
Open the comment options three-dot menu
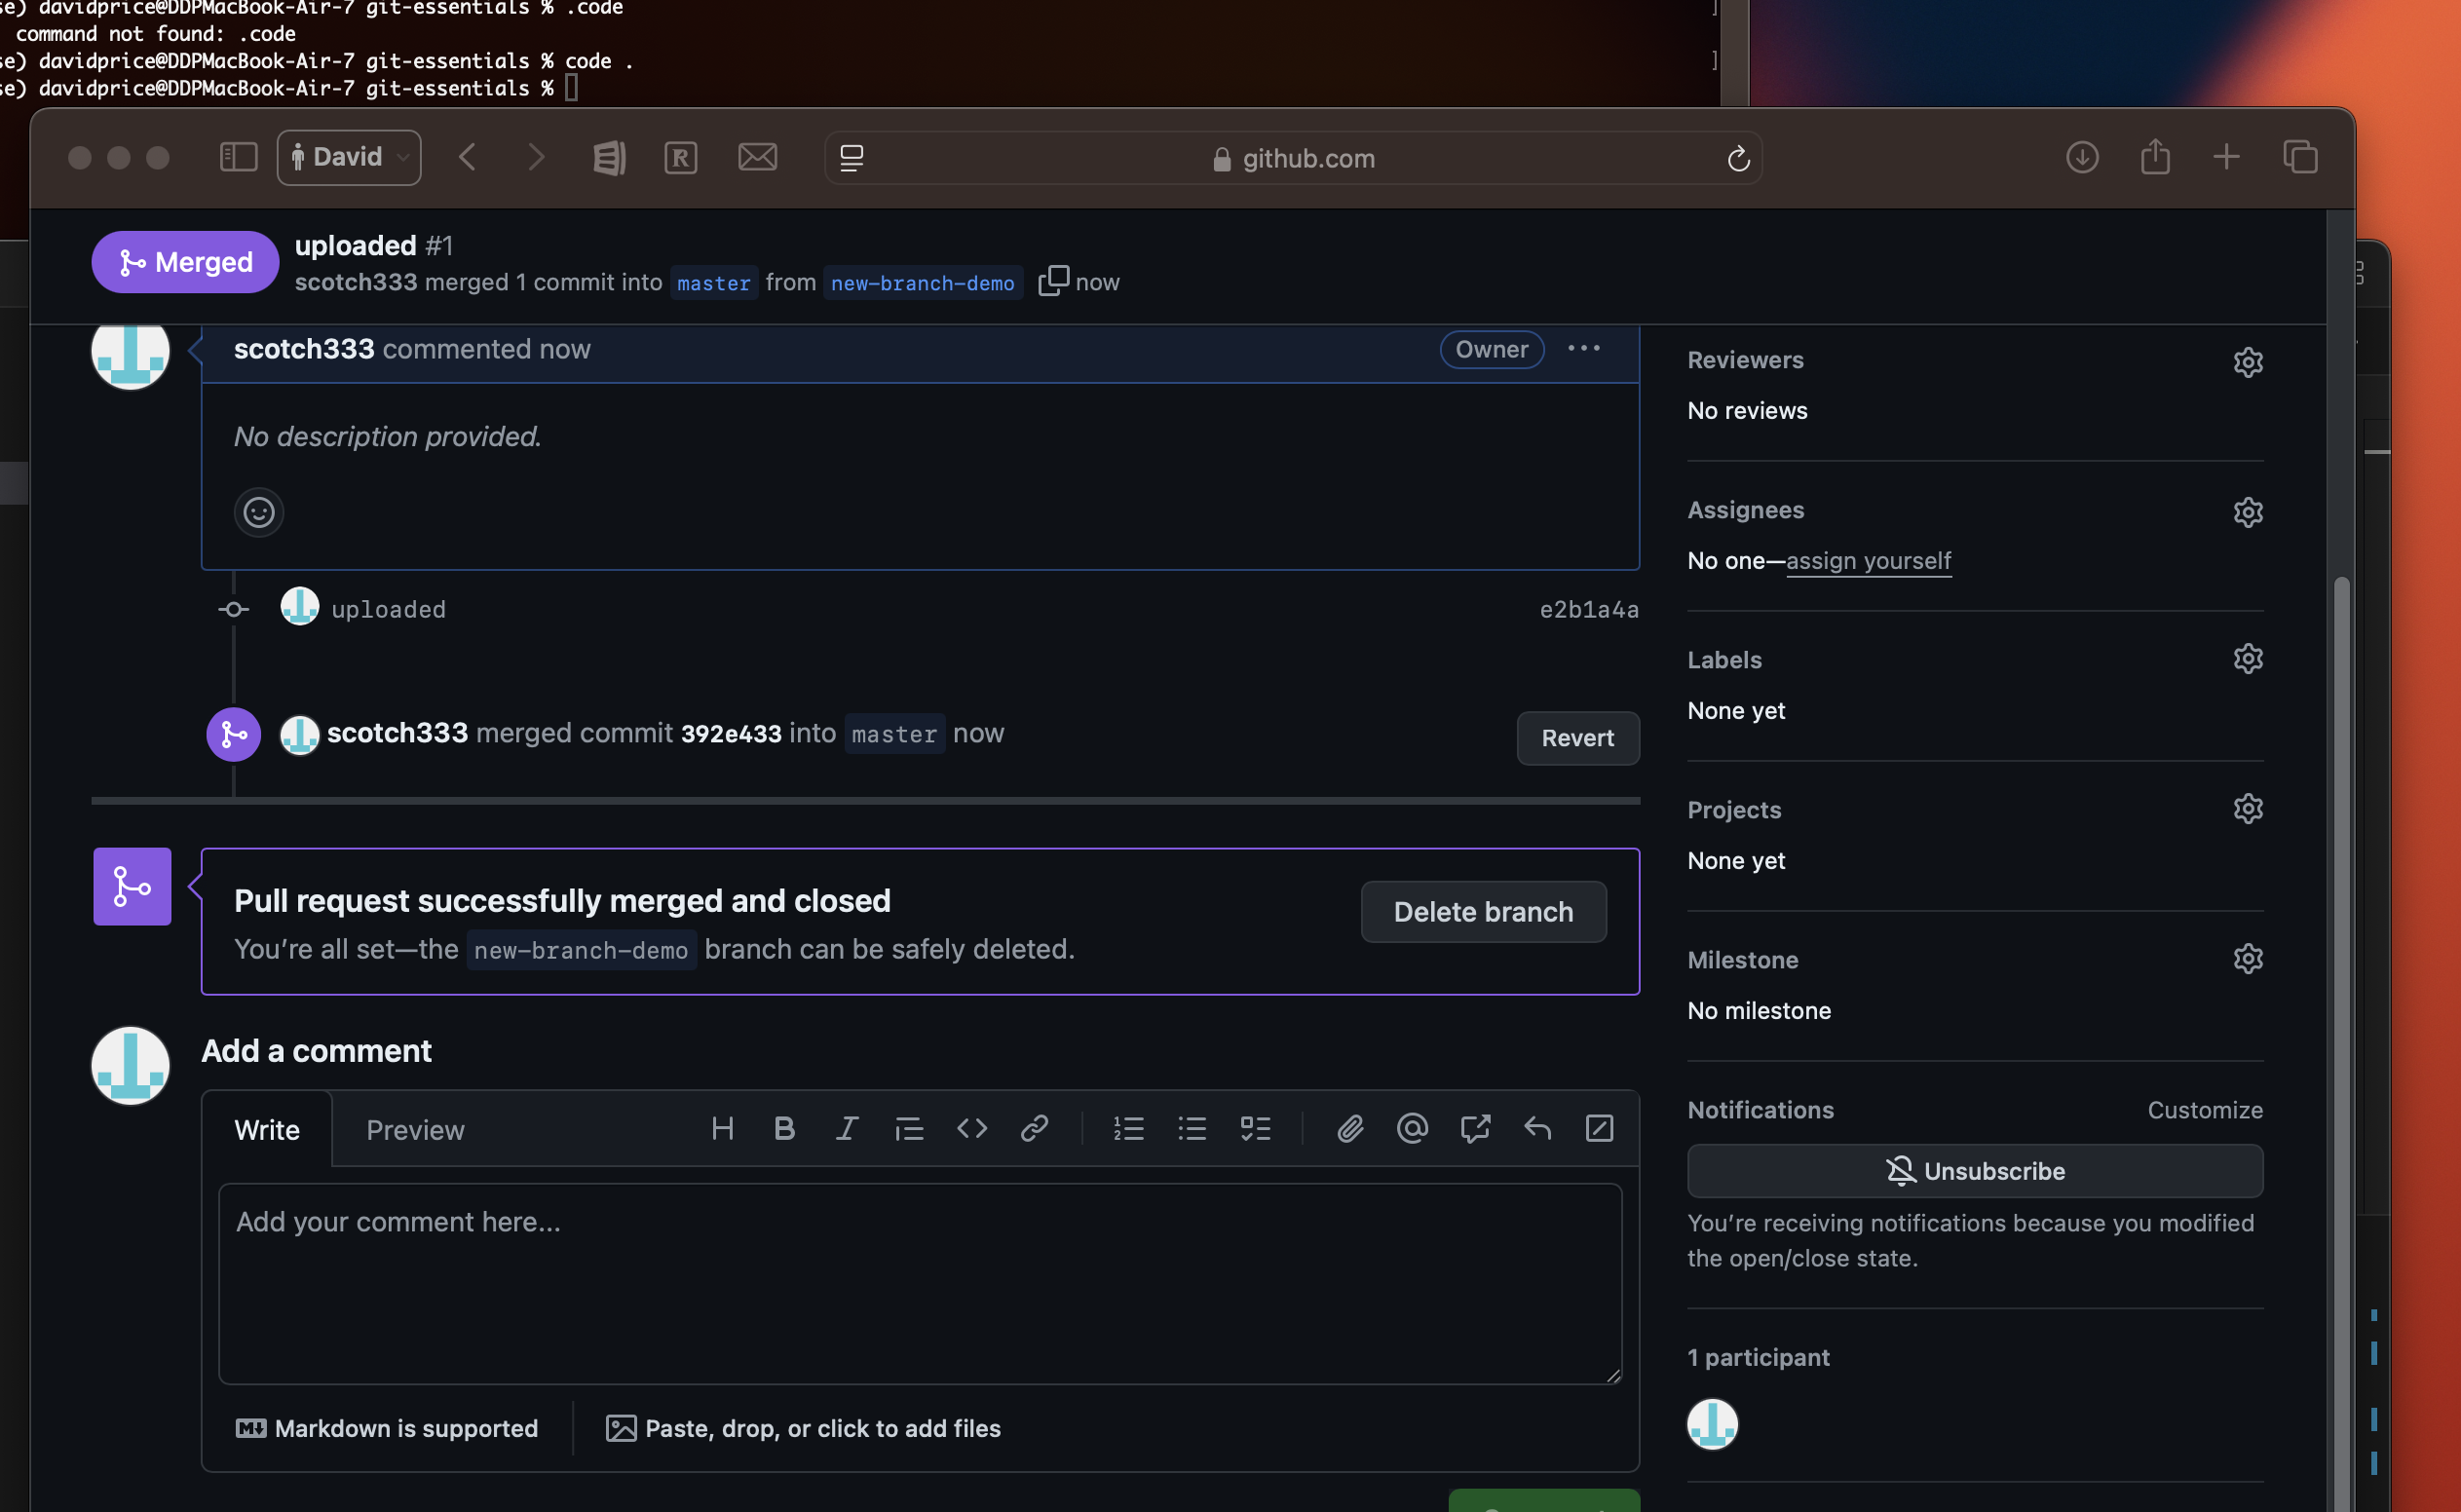point(1584,348)
